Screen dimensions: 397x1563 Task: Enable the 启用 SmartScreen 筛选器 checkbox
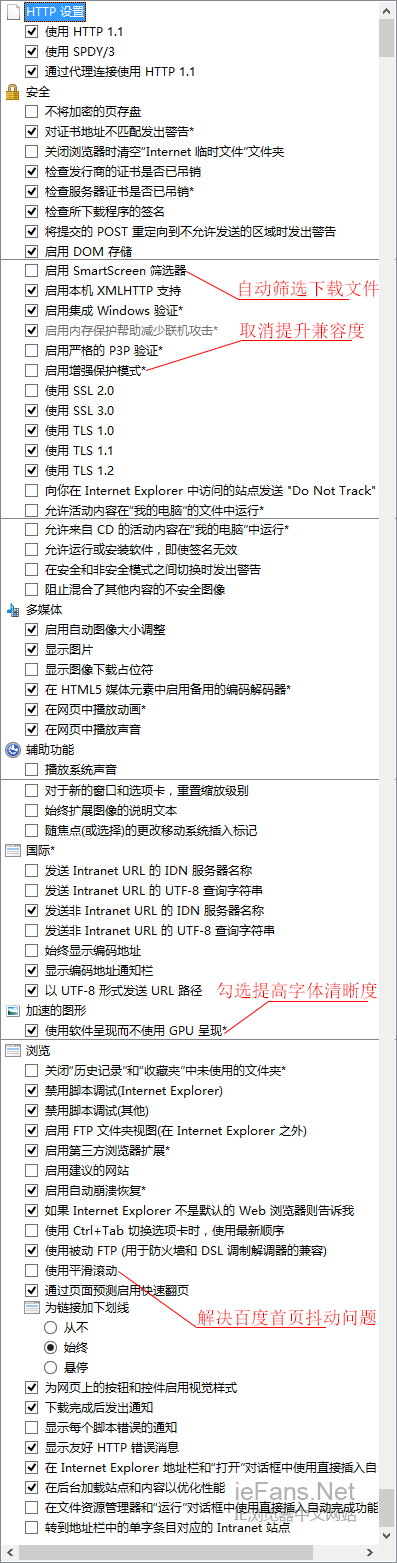coord(33,270)
